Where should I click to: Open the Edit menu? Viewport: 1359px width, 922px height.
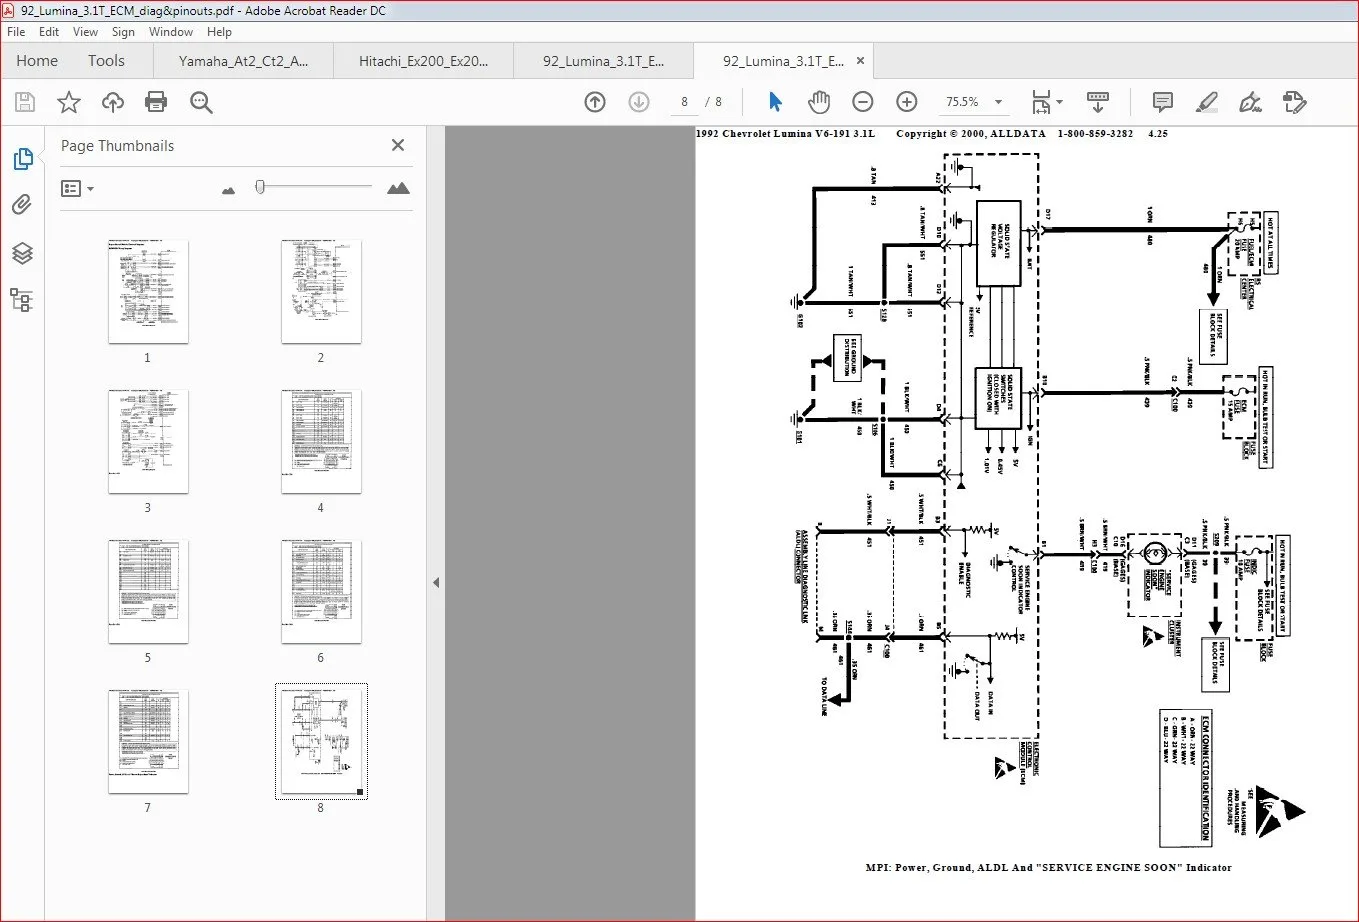pyautogui.click(x=49, y=32)
